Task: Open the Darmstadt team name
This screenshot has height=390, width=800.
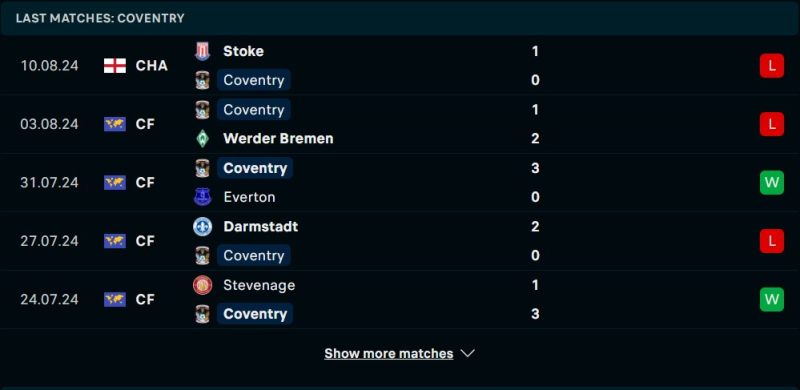Action: click(x=261, y=227)
